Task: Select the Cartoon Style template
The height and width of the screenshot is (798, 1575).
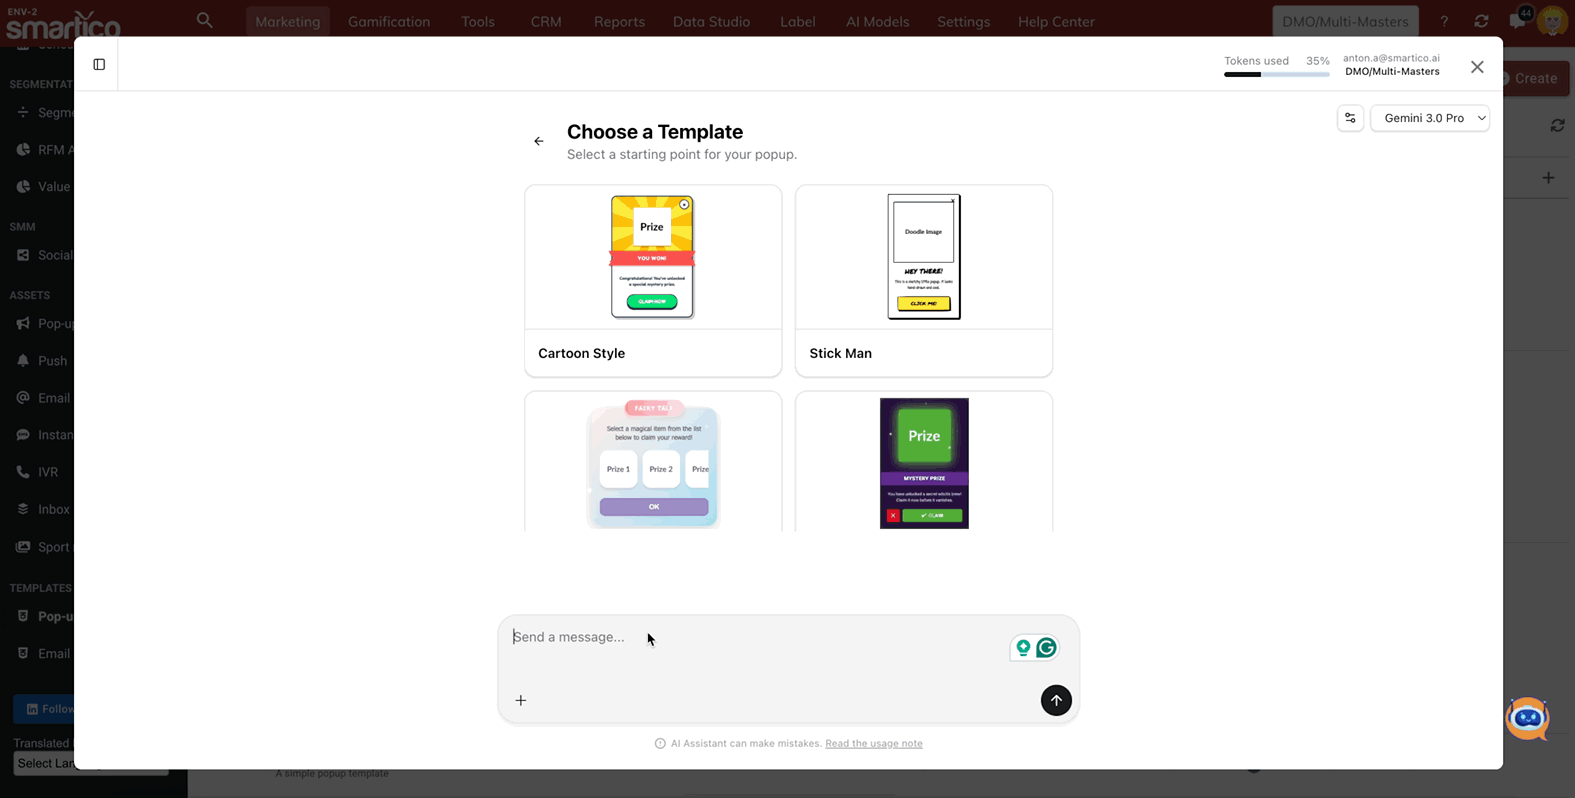Action: (x=653, y=280)
